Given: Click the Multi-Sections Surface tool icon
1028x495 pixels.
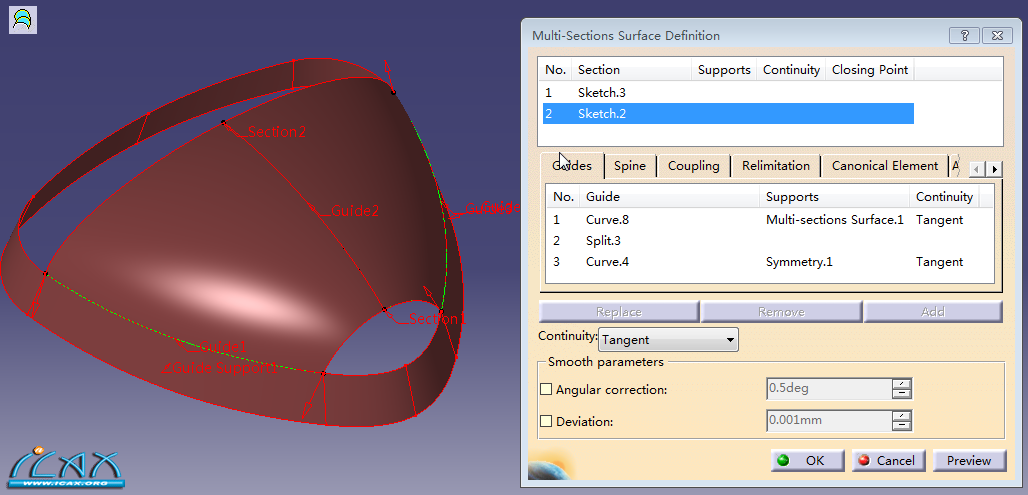Looking at the screenshot, I should coord(22,20).
